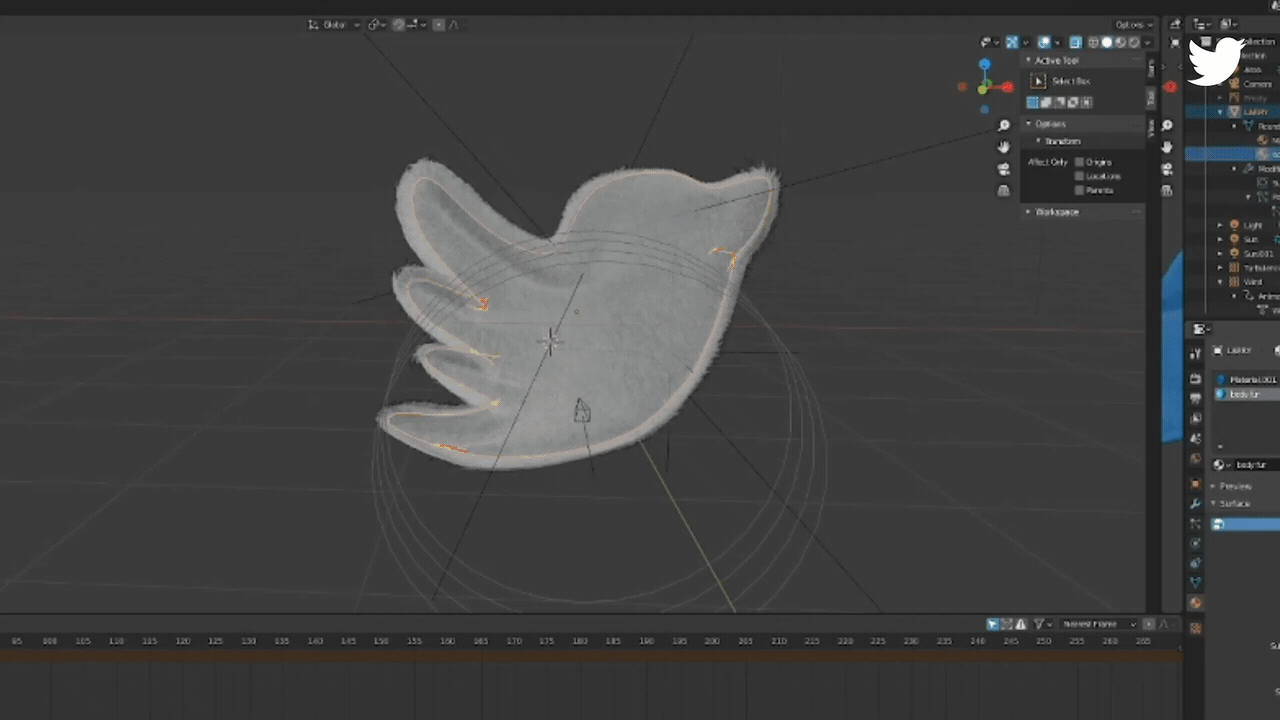Open the viewport Options dropdown
The image size is (1280, 720).
pos(1134,24)
